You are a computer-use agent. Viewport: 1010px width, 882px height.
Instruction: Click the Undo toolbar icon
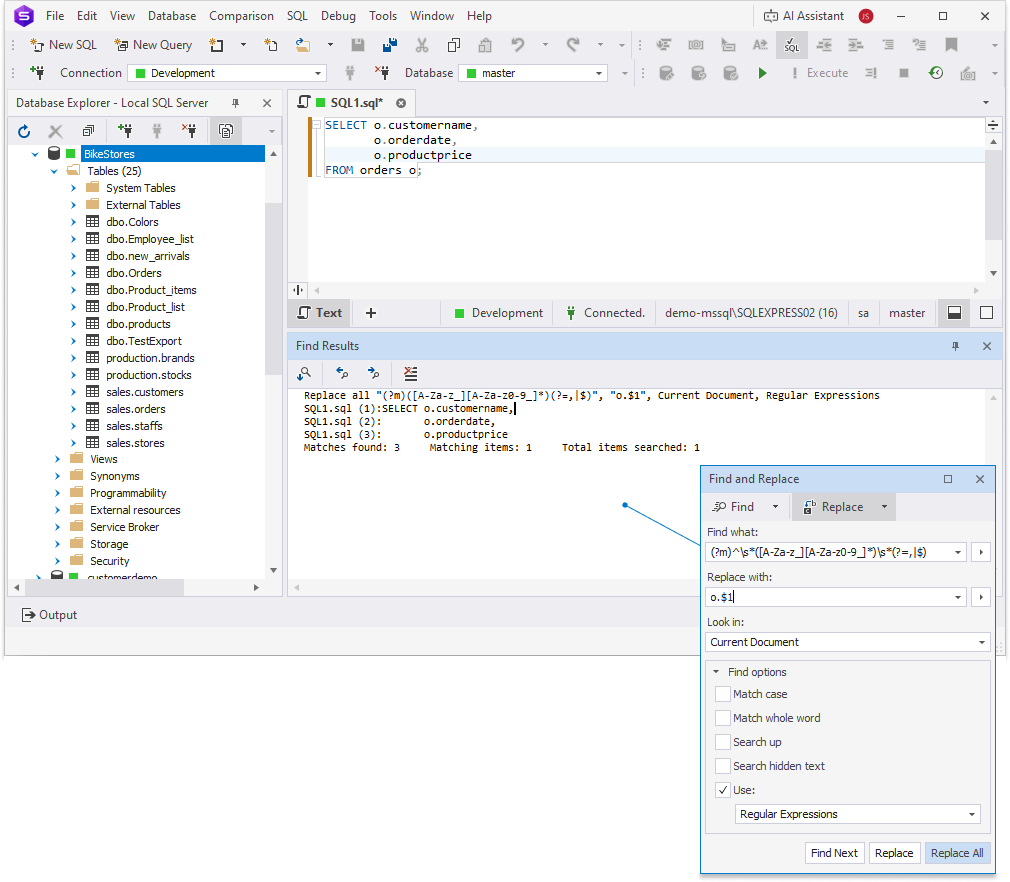[x=517, y=44]
